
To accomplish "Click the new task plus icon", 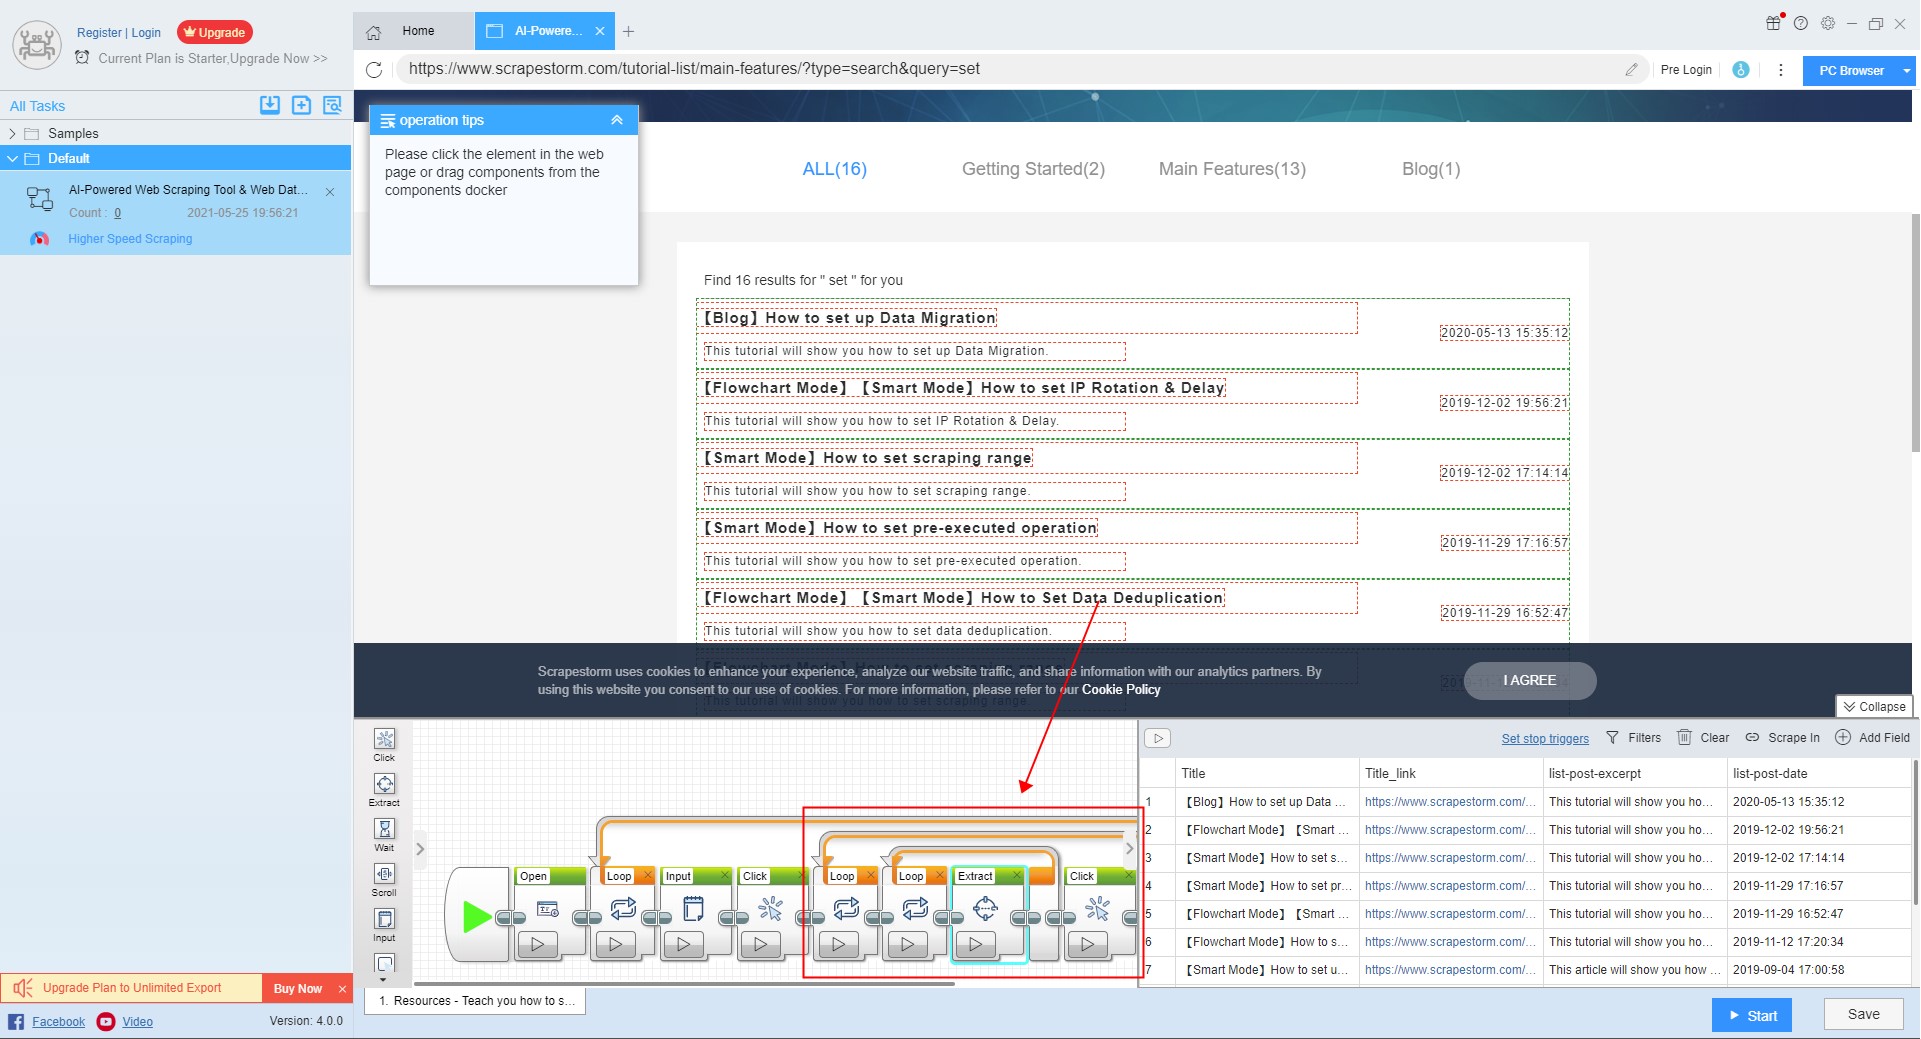I will click(x=301, y=105).
